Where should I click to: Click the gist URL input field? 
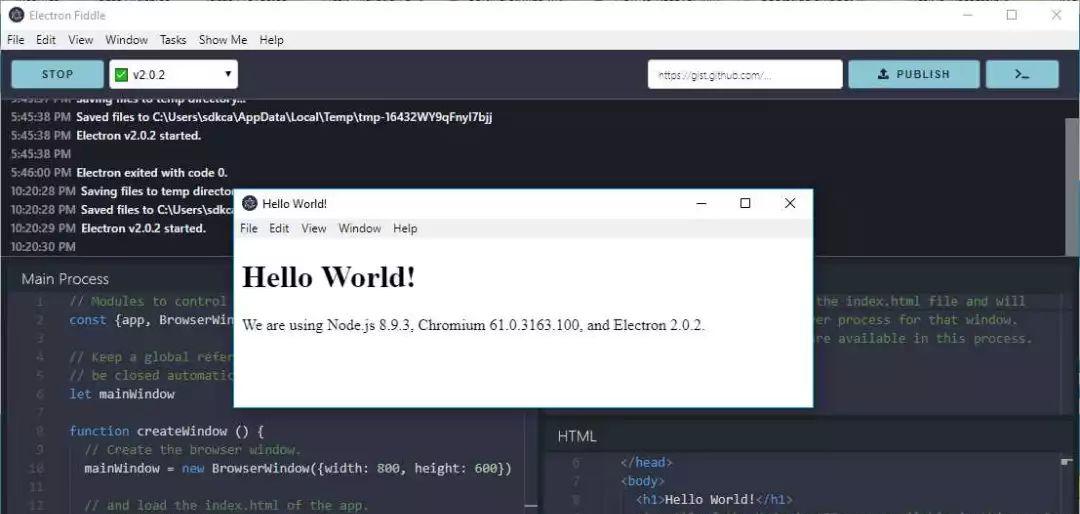point(745,74)
